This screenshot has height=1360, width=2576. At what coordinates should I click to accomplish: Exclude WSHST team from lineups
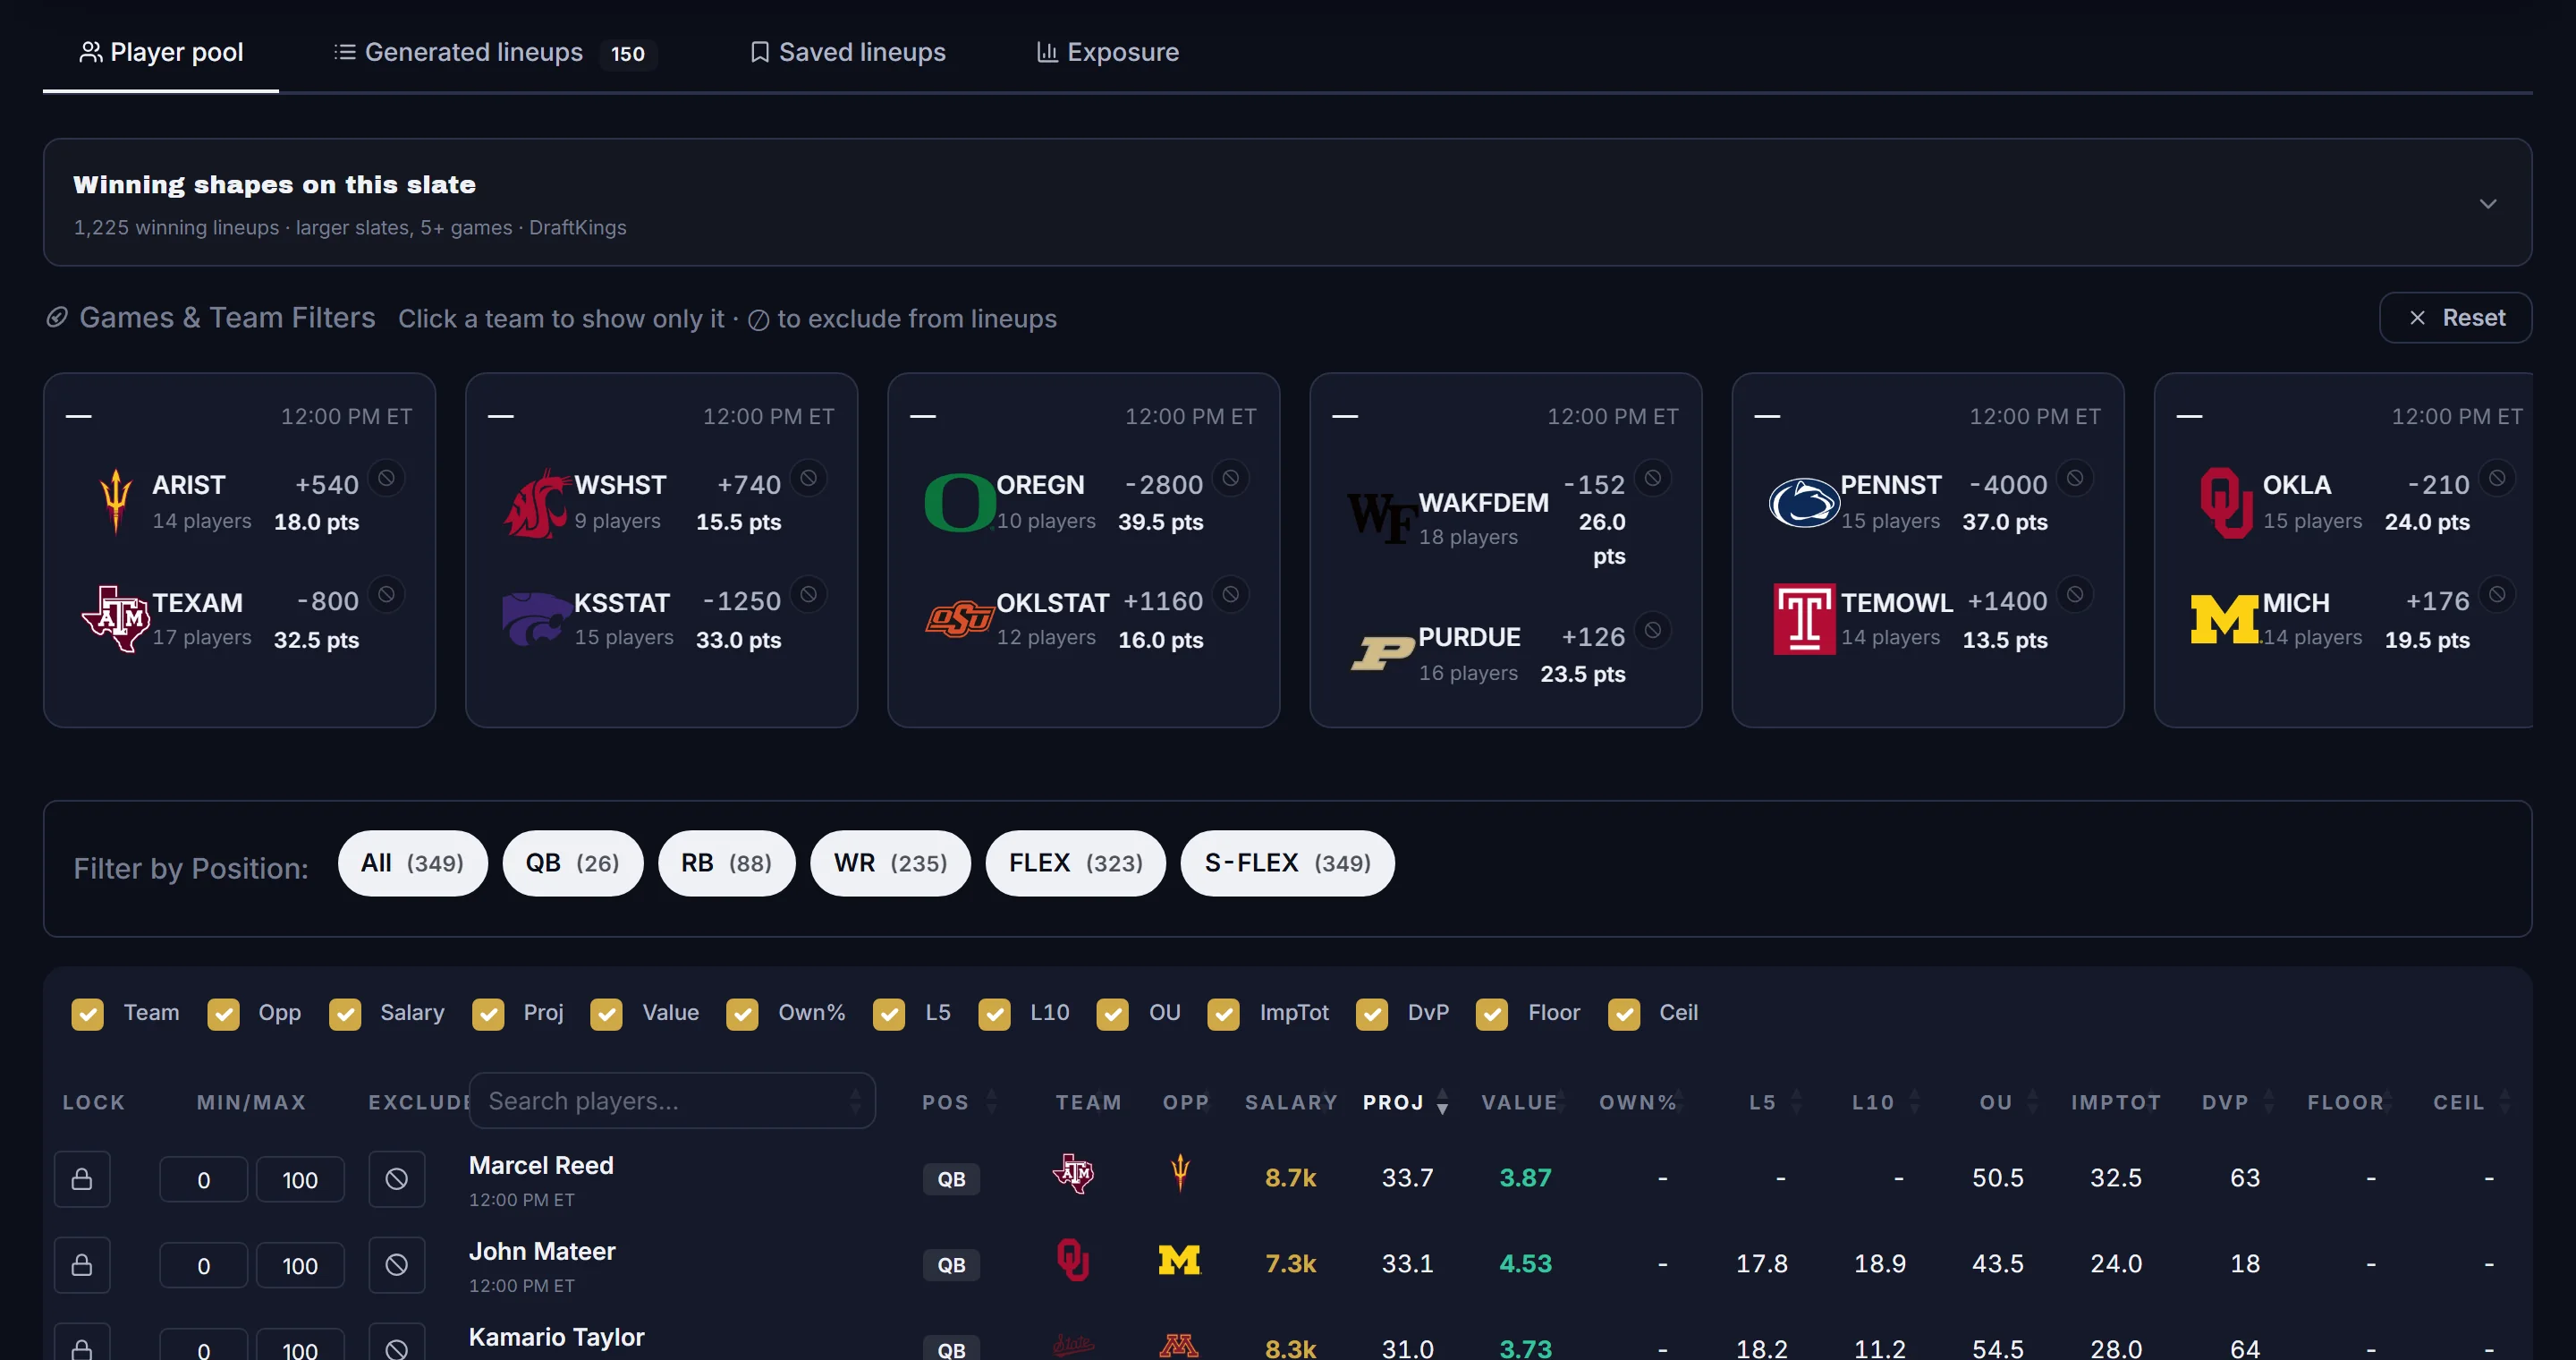(x=808, y=478)
